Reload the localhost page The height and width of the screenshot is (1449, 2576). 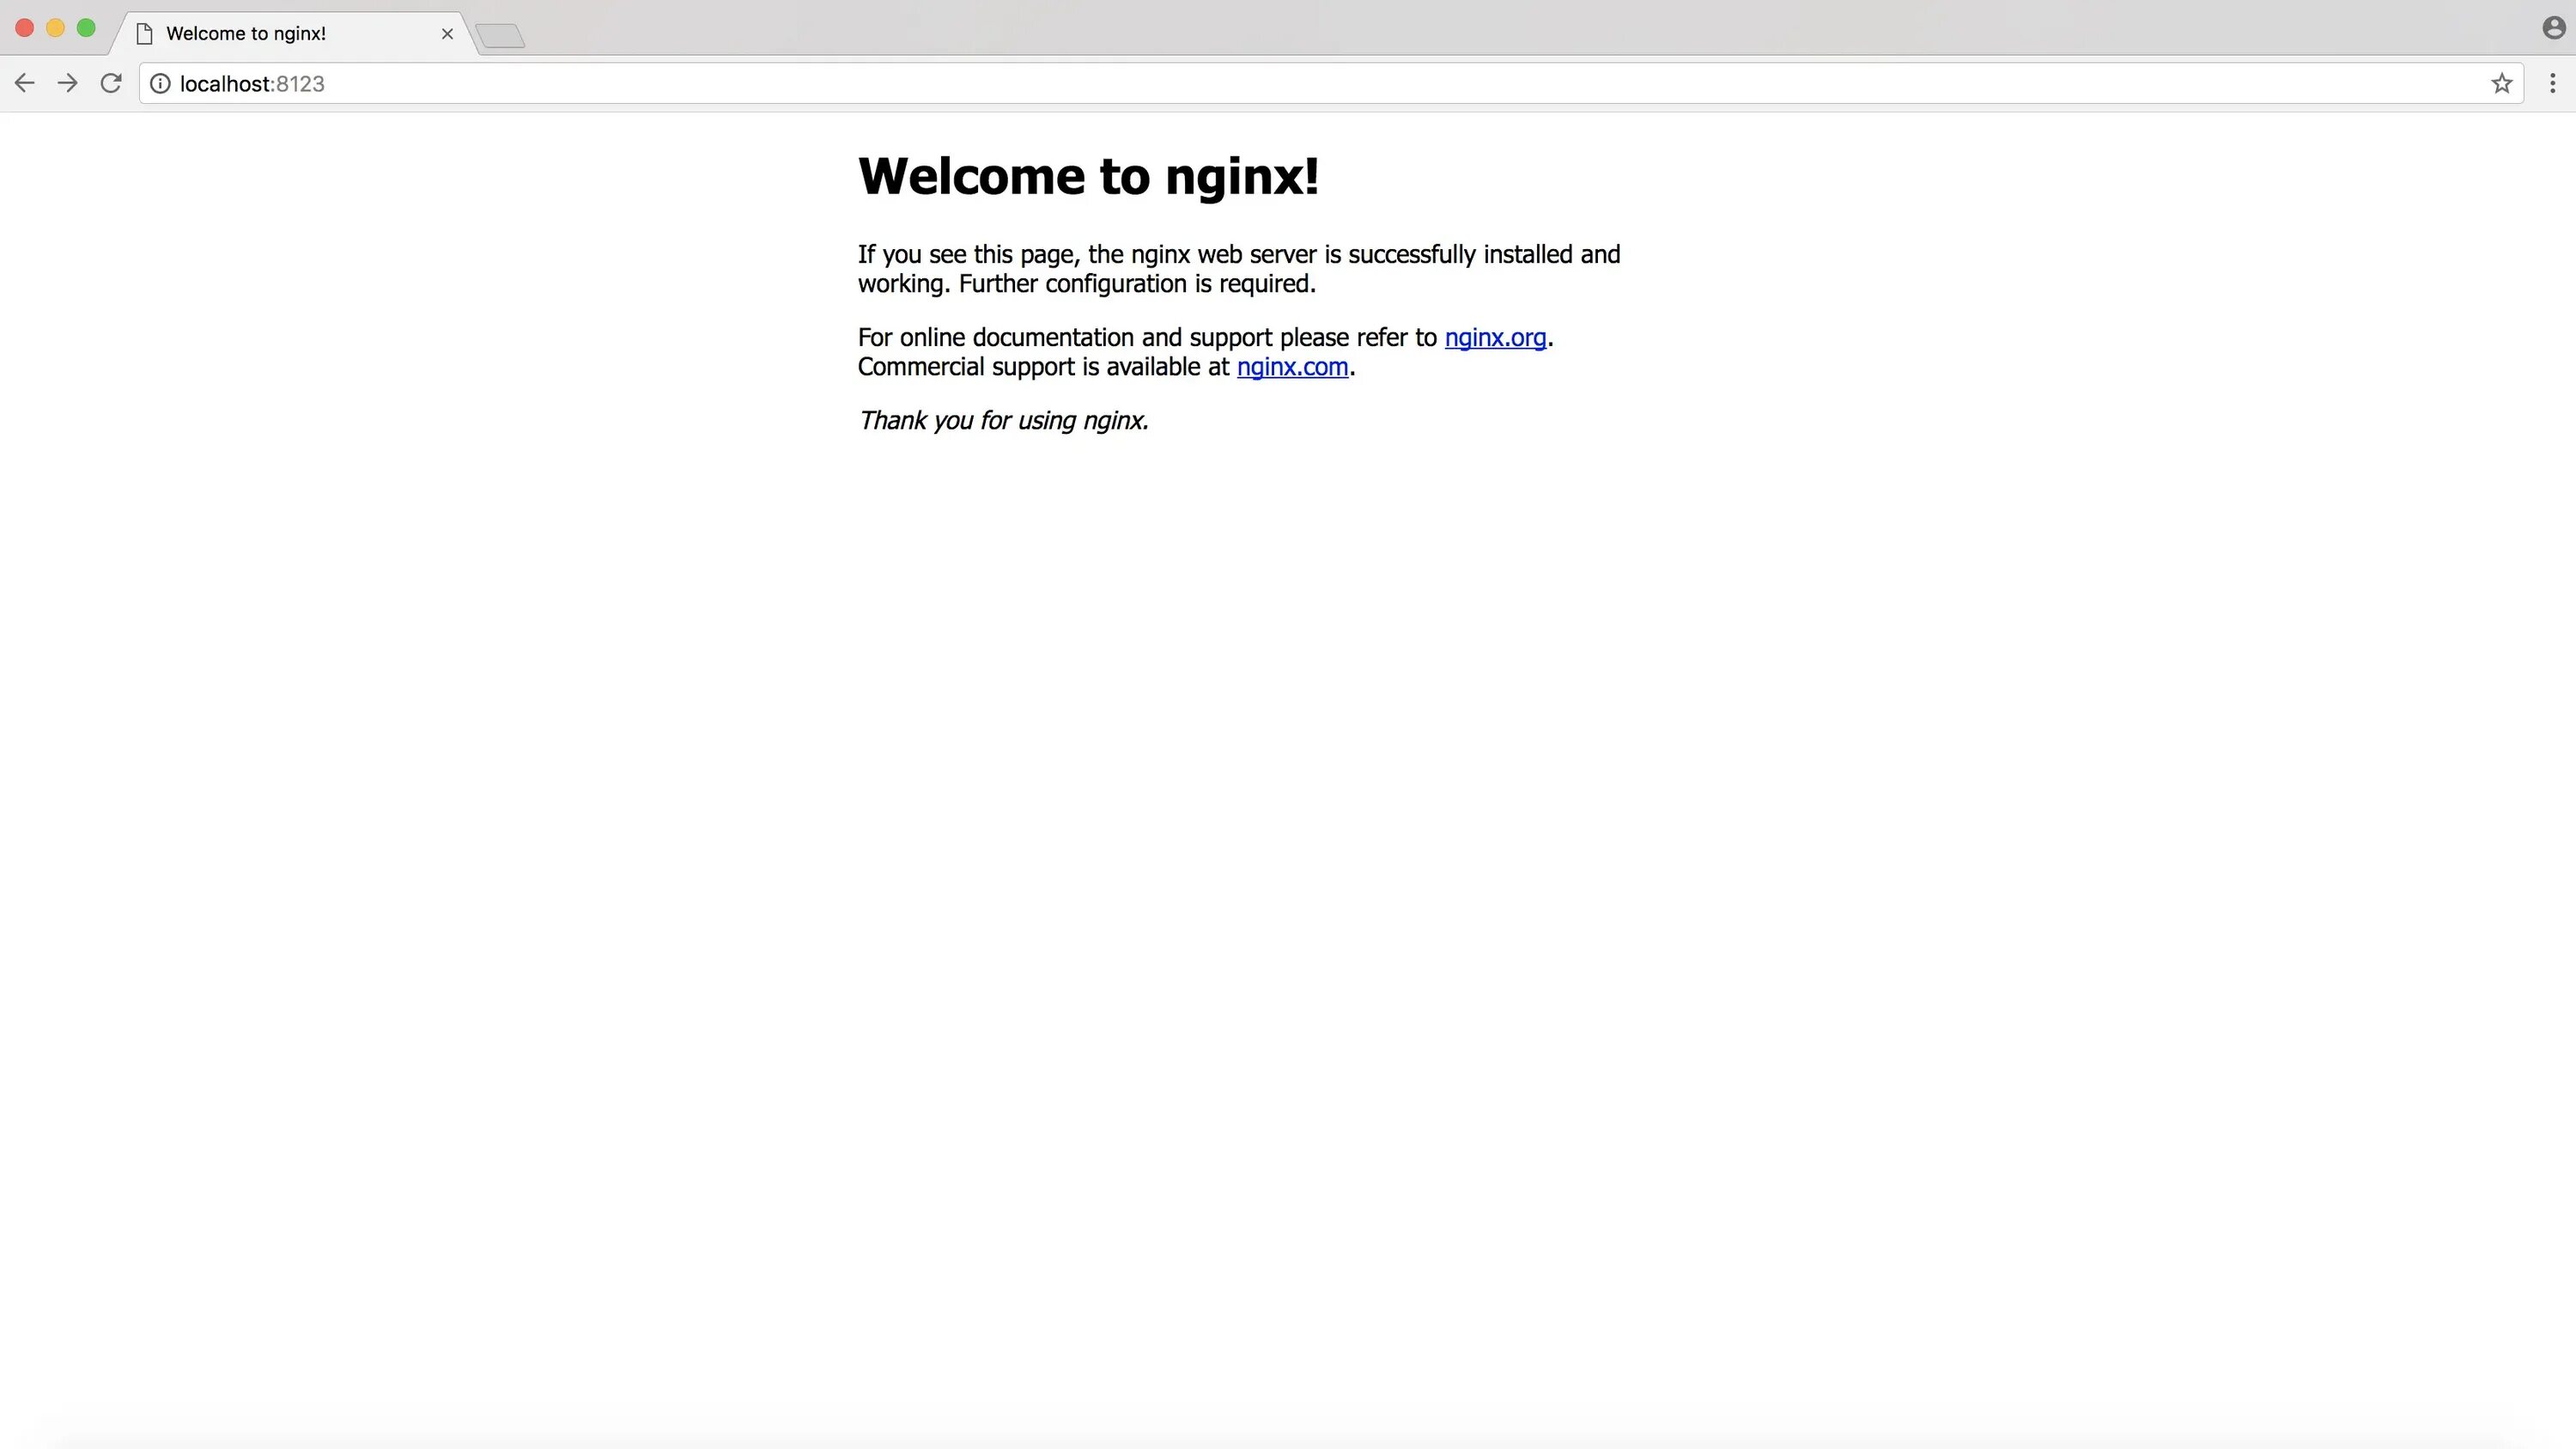pos(111,84)
